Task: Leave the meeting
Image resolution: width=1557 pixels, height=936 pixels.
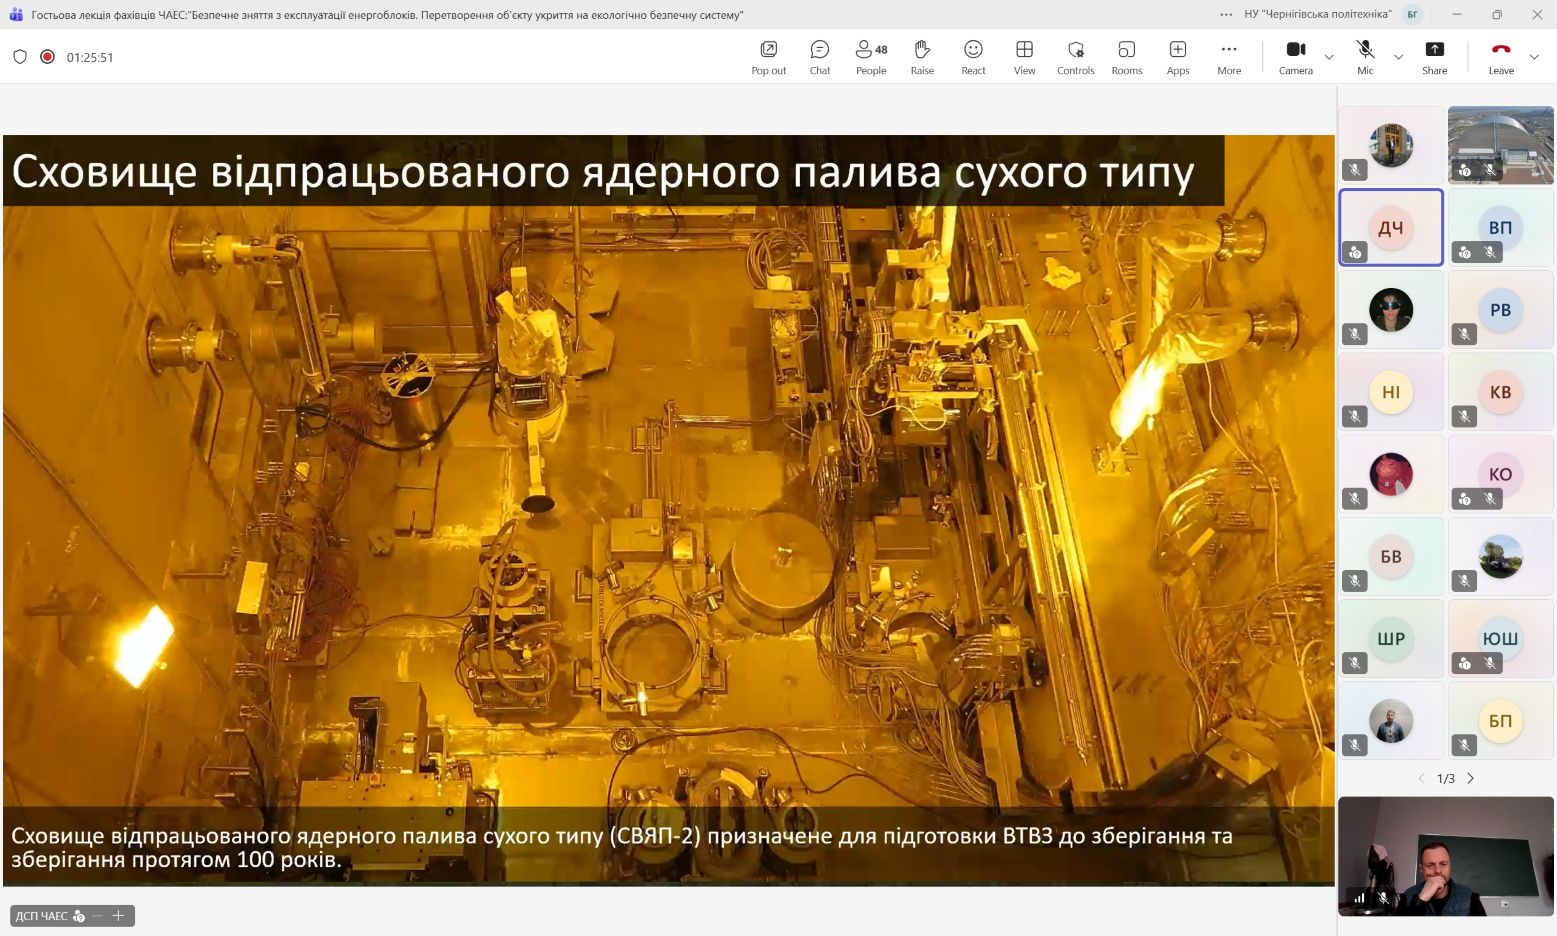Action: pos(1500,57)
